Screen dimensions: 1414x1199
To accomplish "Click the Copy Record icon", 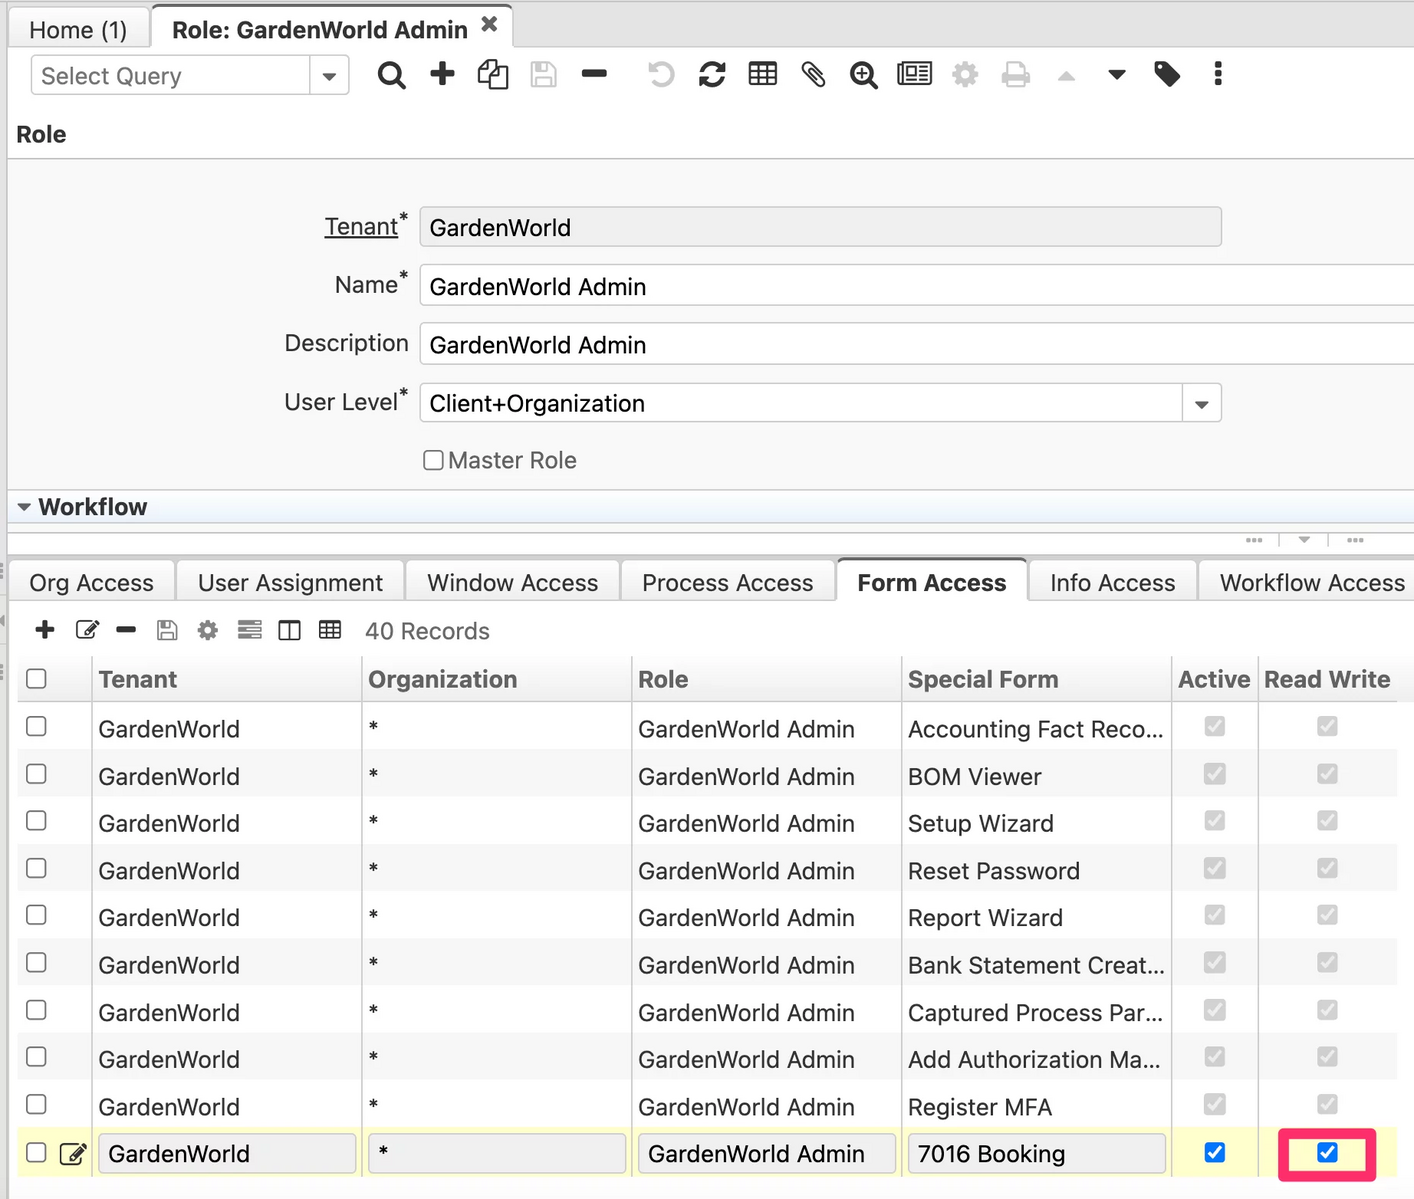I will point(492,75).
